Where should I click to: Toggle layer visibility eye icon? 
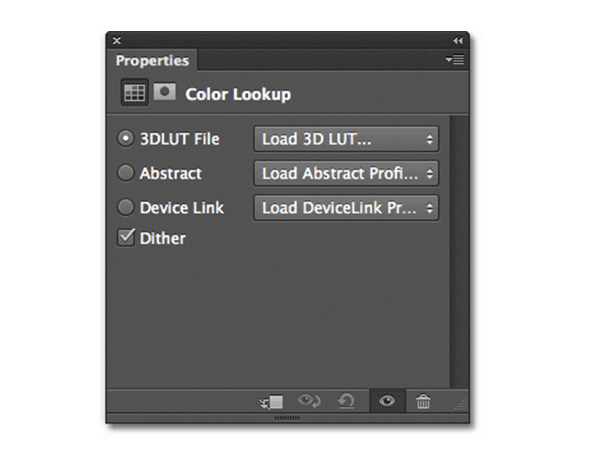(x=386, y=401)
